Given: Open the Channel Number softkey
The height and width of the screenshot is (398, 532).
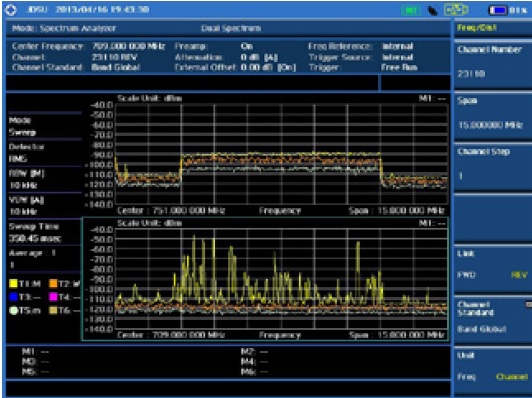Looking at the screenshot, I should [493, 65].
